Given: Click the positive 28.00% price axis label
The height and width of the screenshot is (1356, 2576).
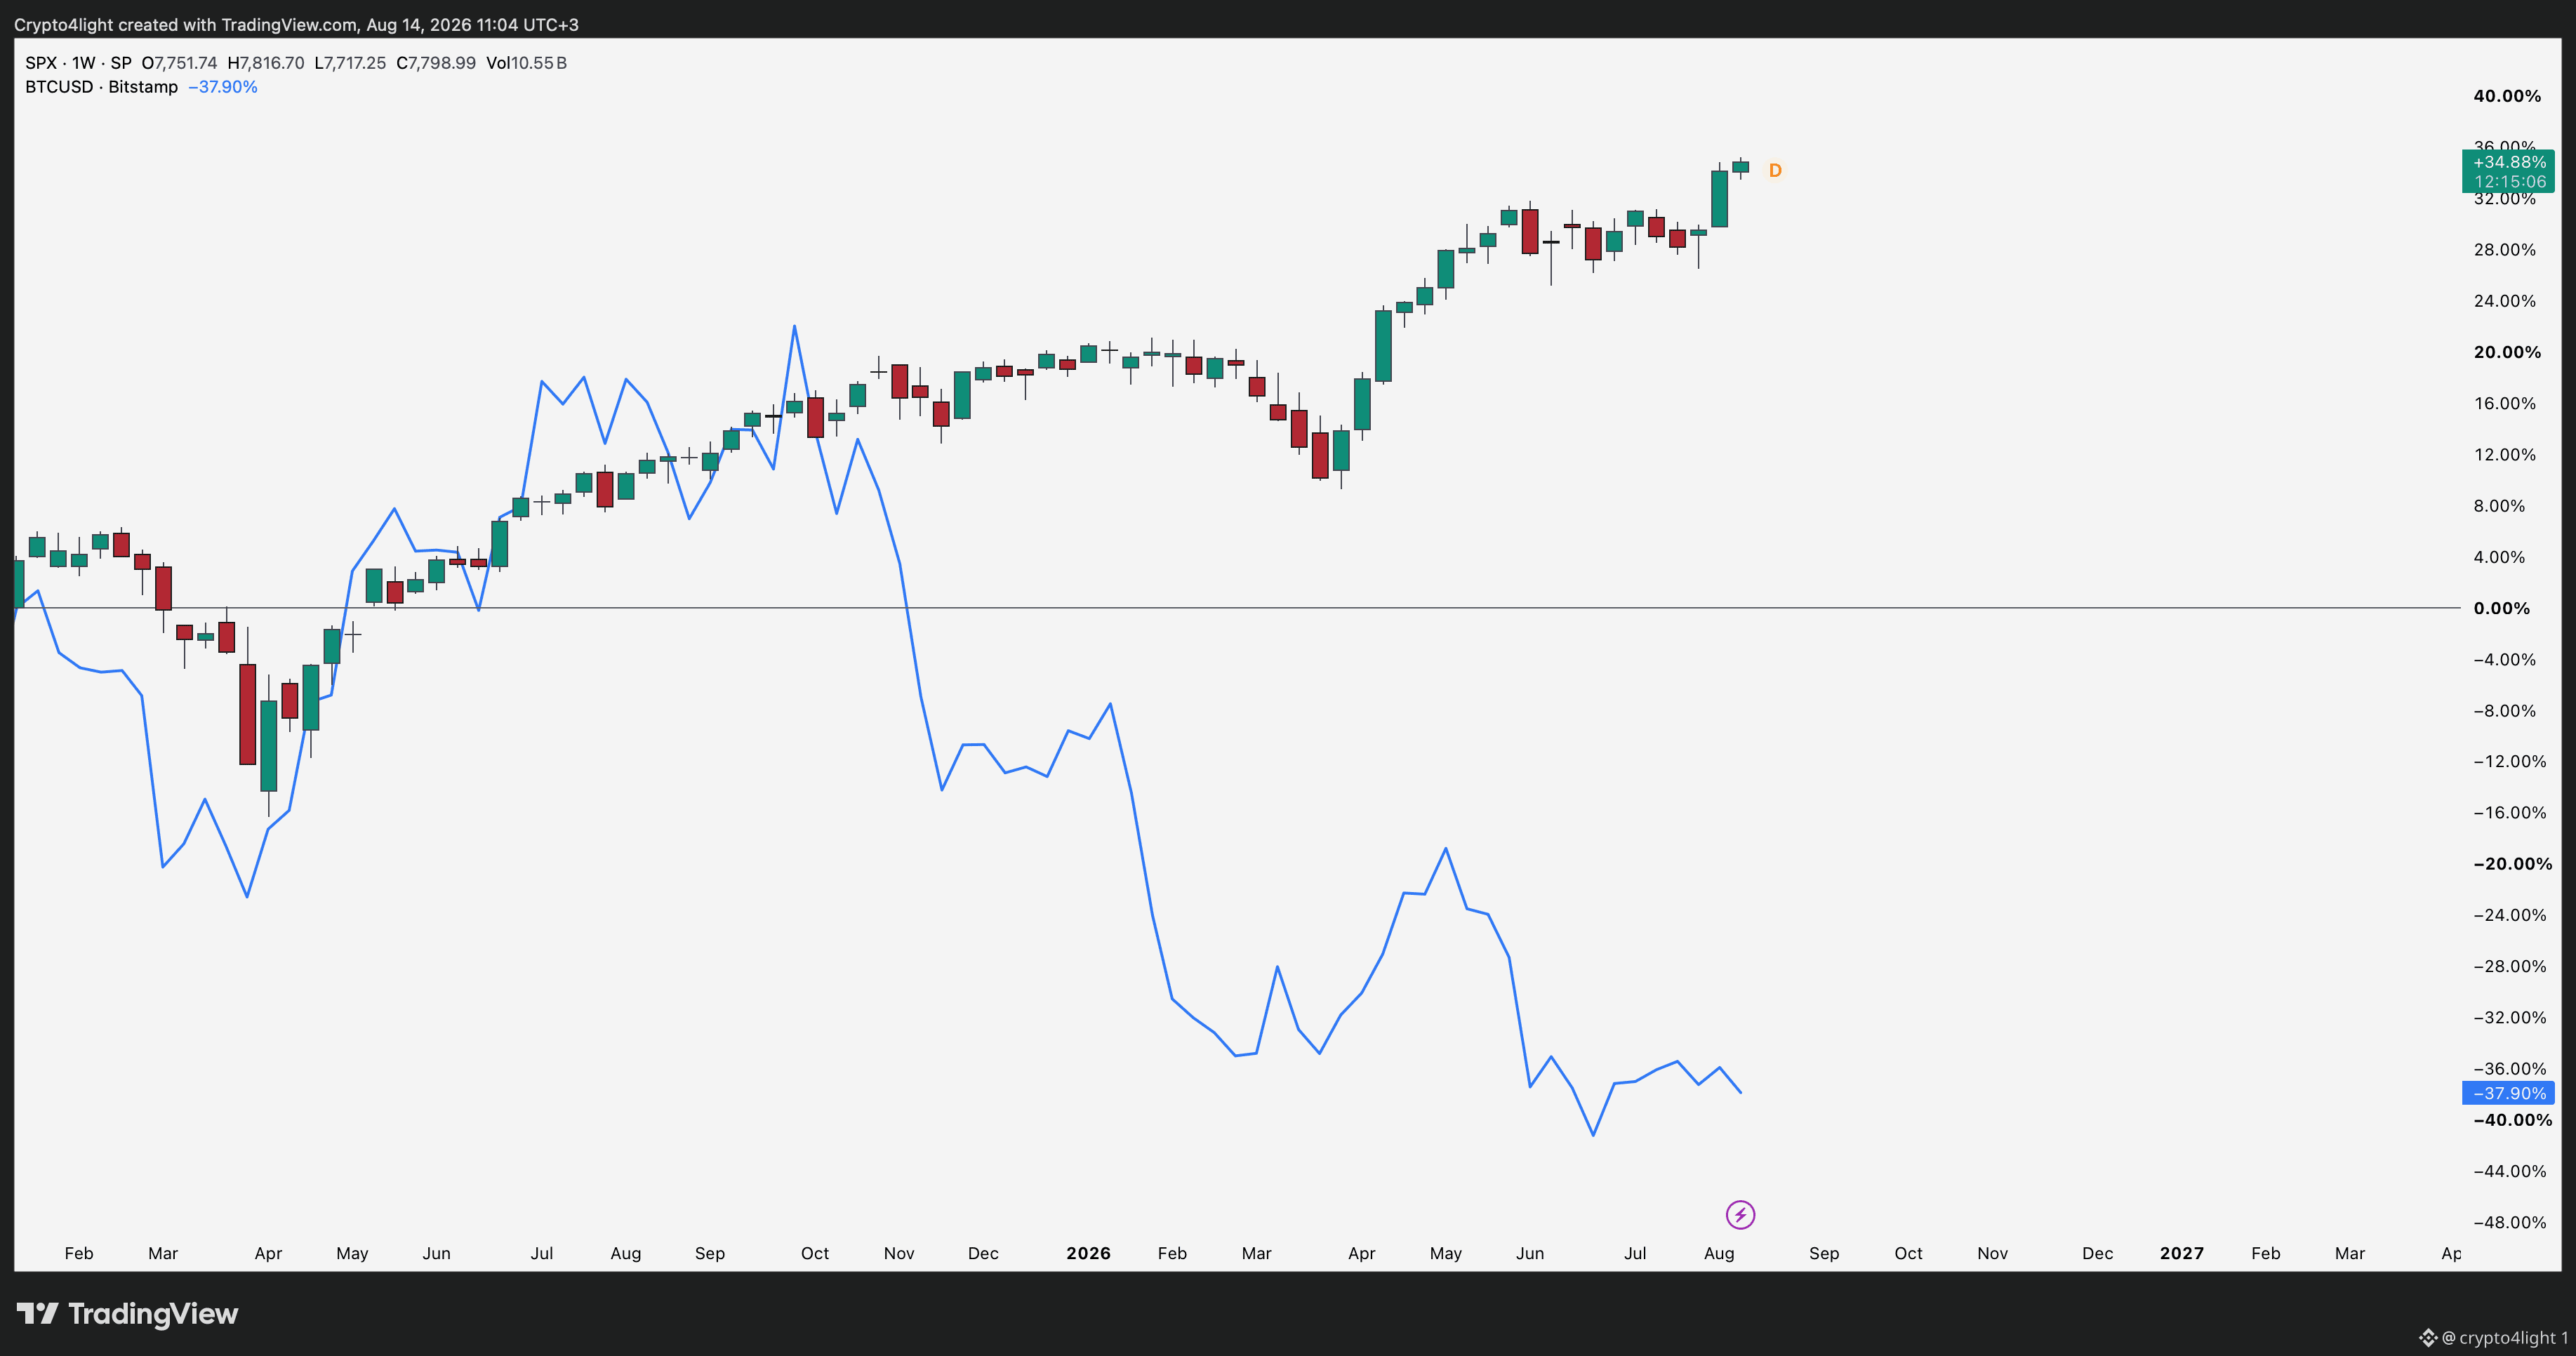Looking at the screenshot, I should [2504, 250].
